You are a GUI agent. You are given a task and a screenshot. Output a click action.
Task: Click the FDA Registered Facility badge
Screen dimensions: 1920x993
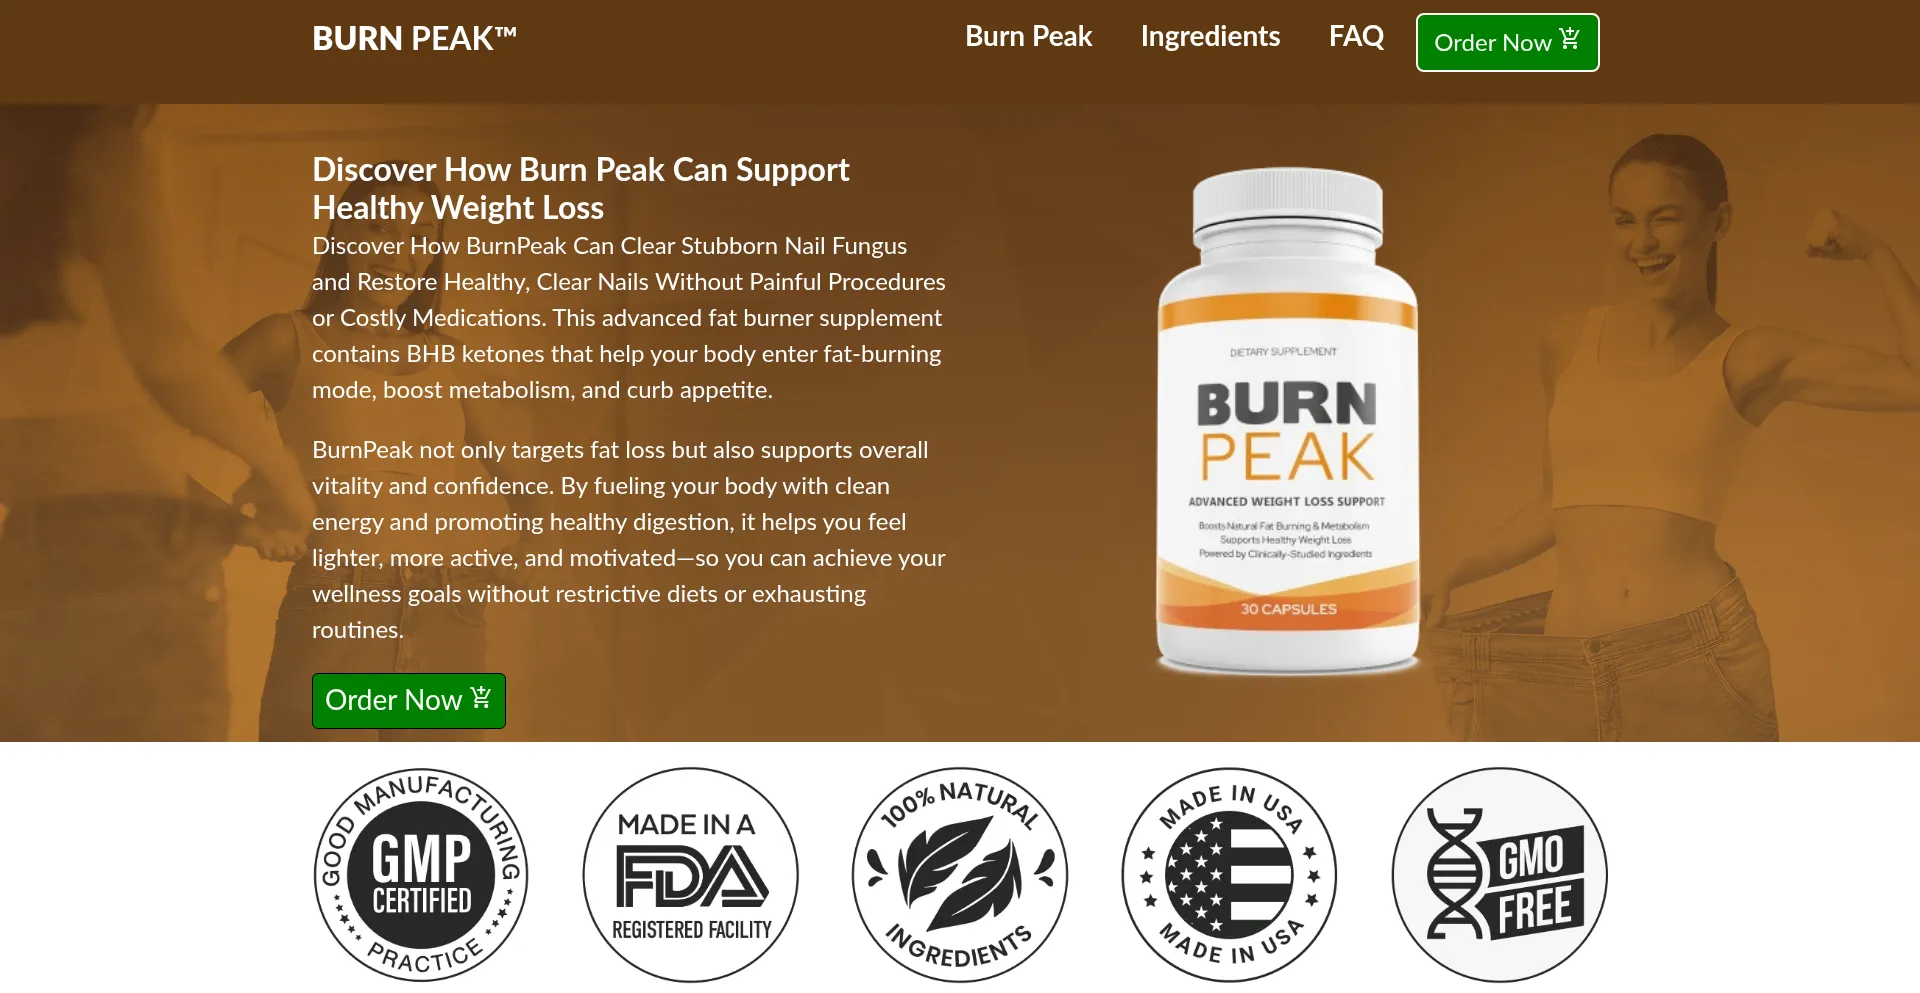point(691,875)
